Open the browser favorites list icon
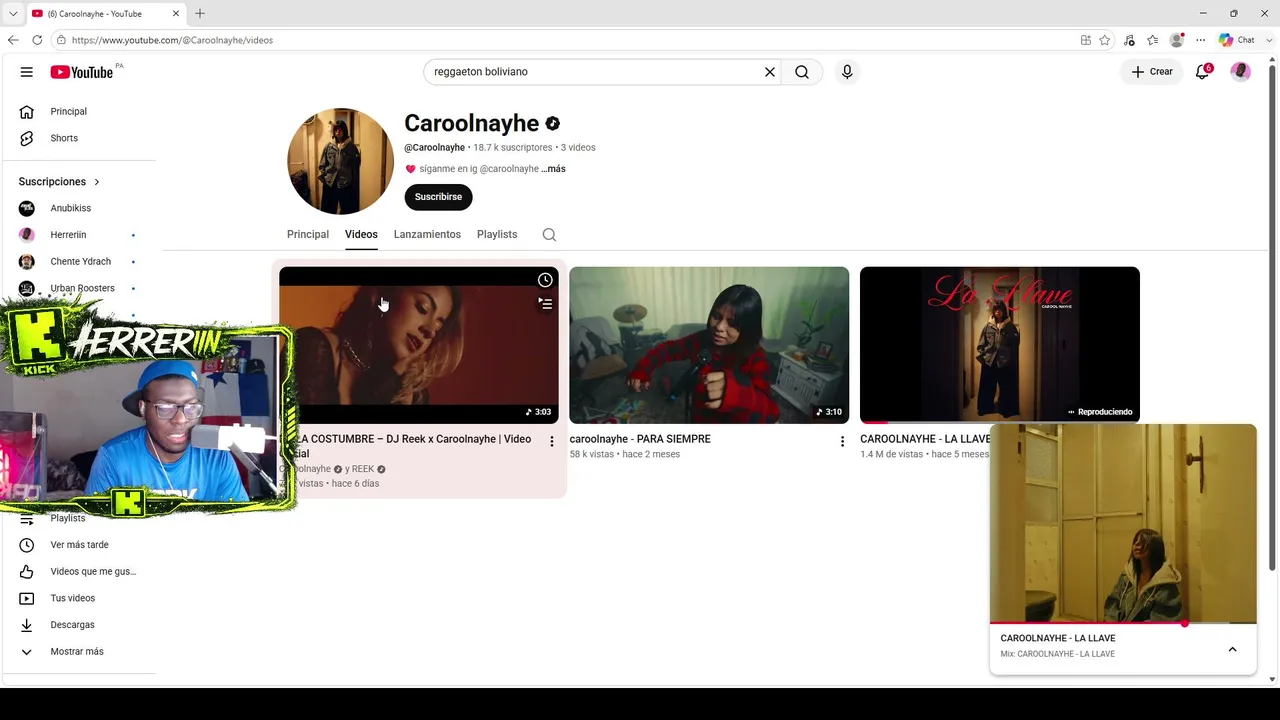1280x720 pixels. coord(1153,40)
